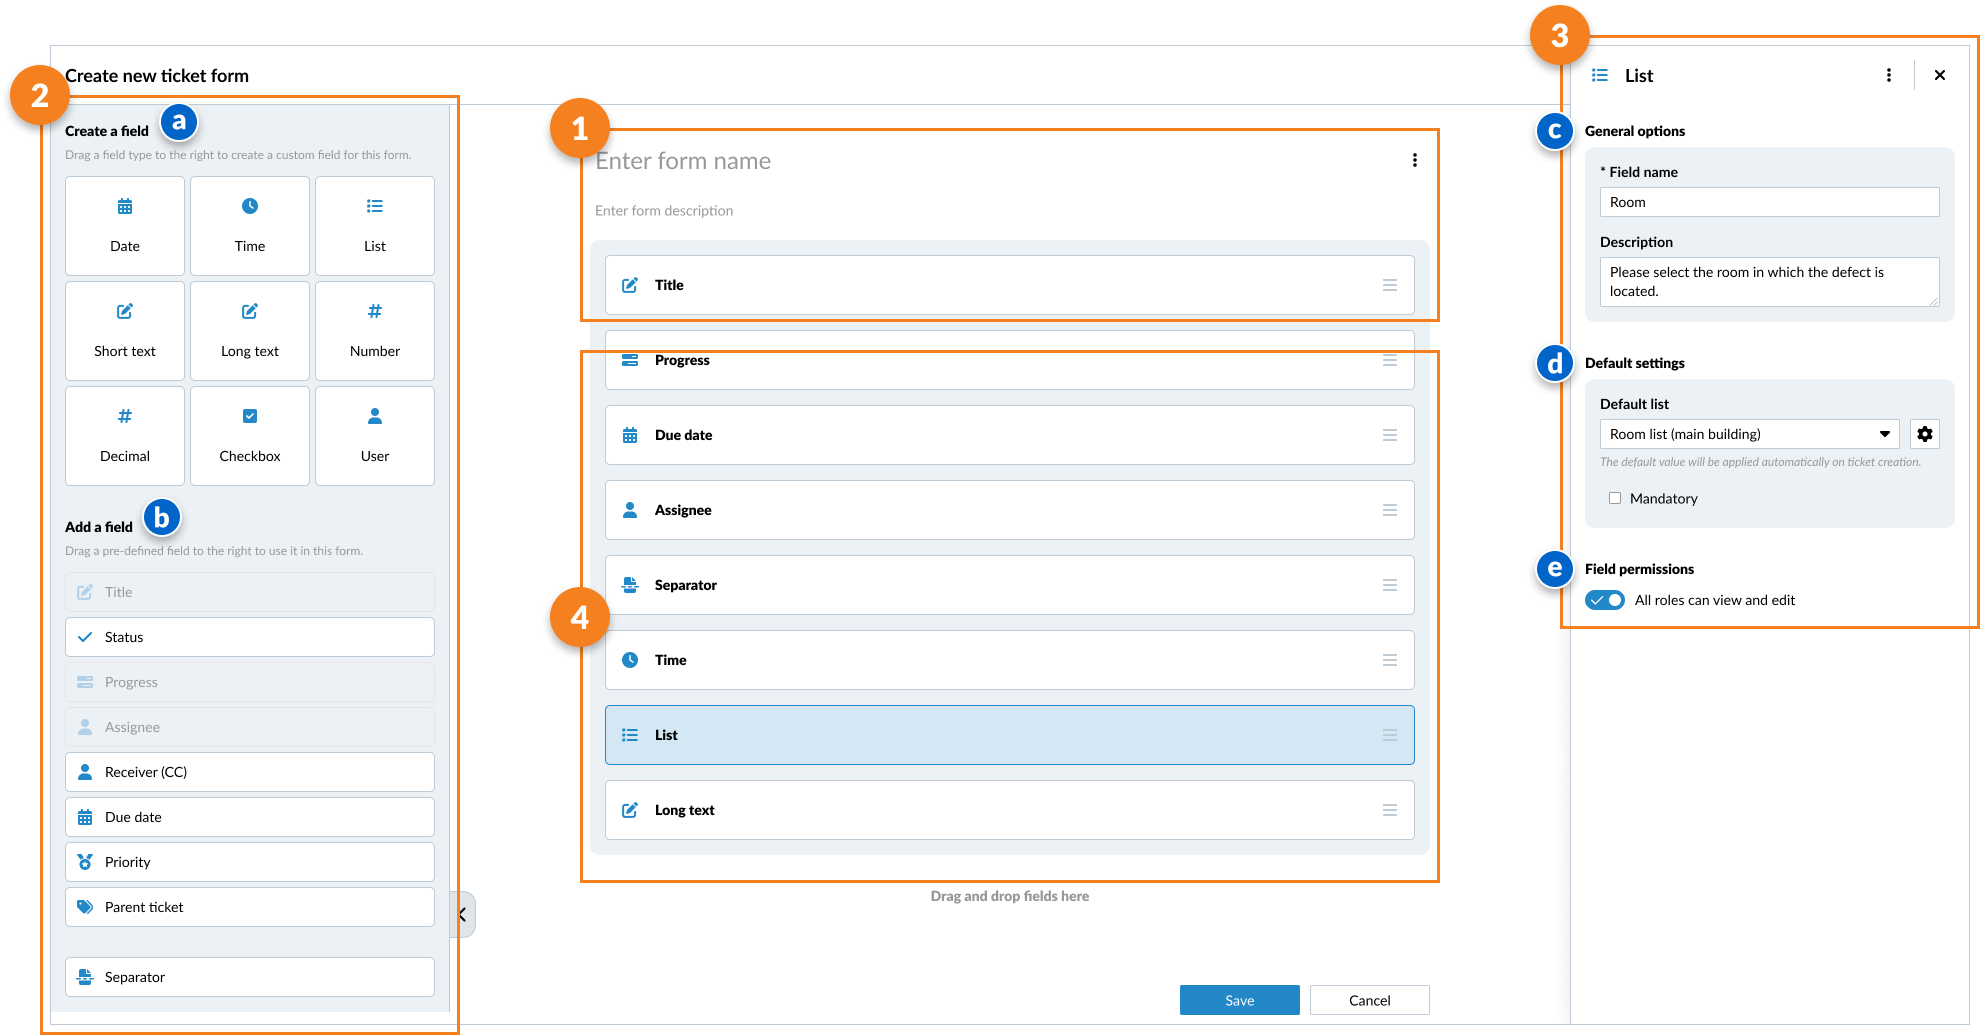1980x1035 pixels.
Task: Toggle All roles can view and edit
Action: pyautogui.click(x=1605, y=600)
